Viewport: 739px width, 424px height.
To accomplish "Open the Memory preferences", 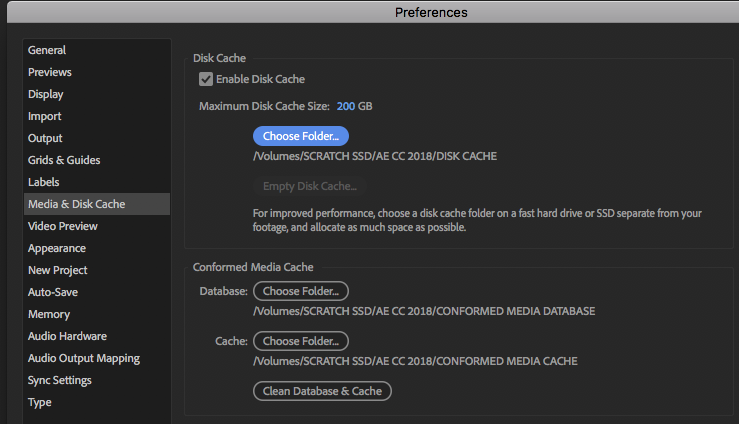I will 49,314.
